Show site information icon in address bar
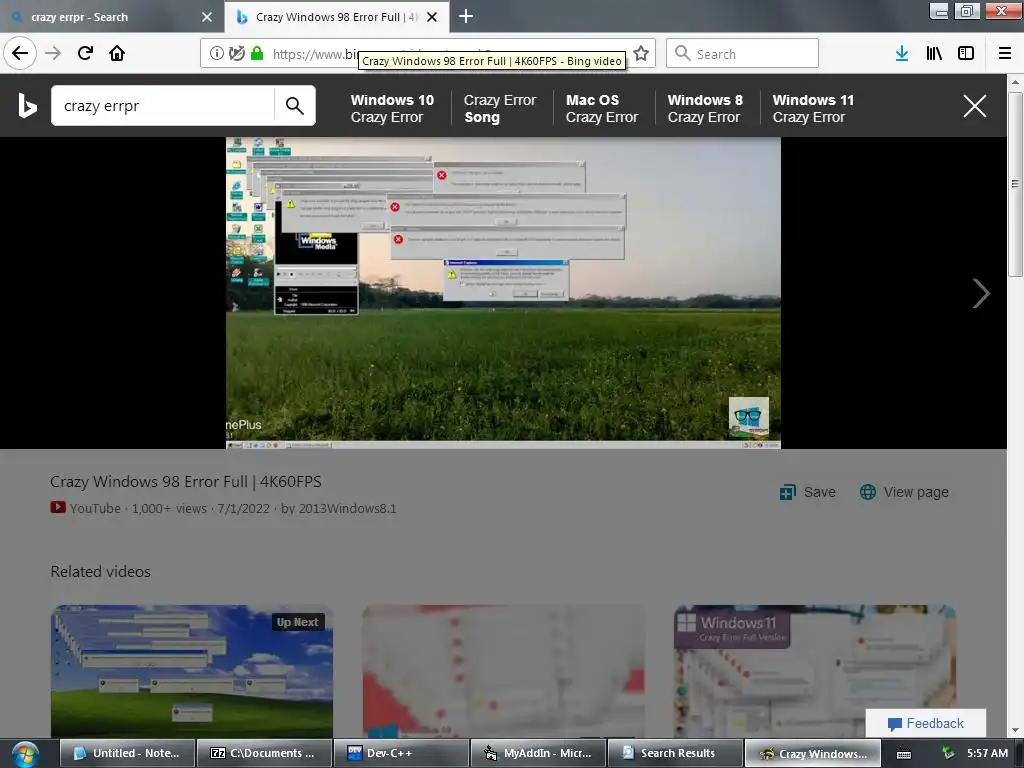The image size is (1024, 768). click(216, 54)
